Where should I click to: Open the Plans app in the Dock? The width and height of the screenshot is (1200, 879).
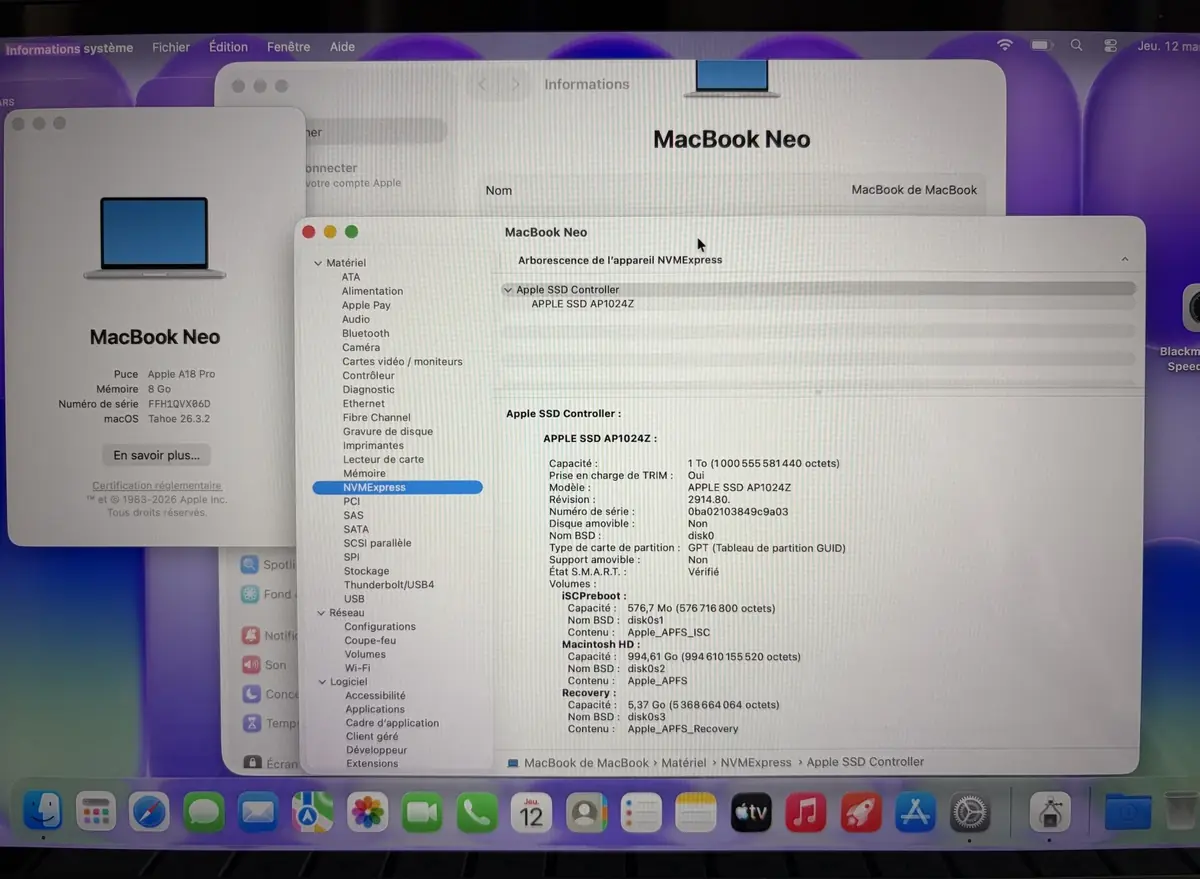tap(313, 812)
